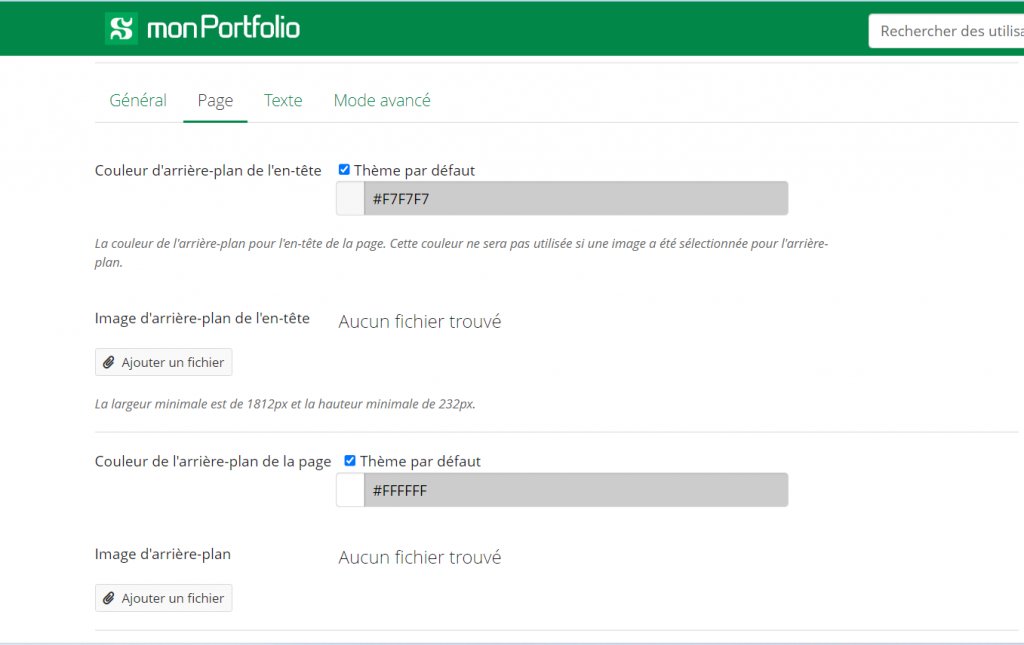Image resolution: width=1024 pixels, height=645 pixels.
Task: Uncheck Thème par défaut for header color
Action: point(345,170)
